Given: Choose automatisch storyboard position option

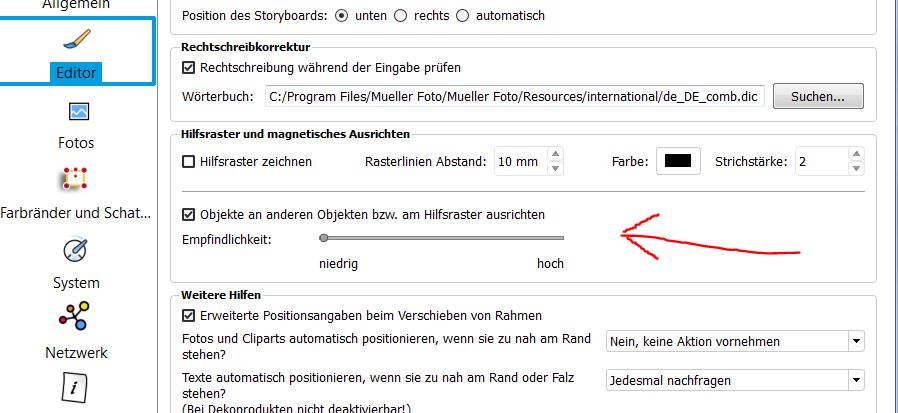Looking at the screenshot, I should point(463,16).
